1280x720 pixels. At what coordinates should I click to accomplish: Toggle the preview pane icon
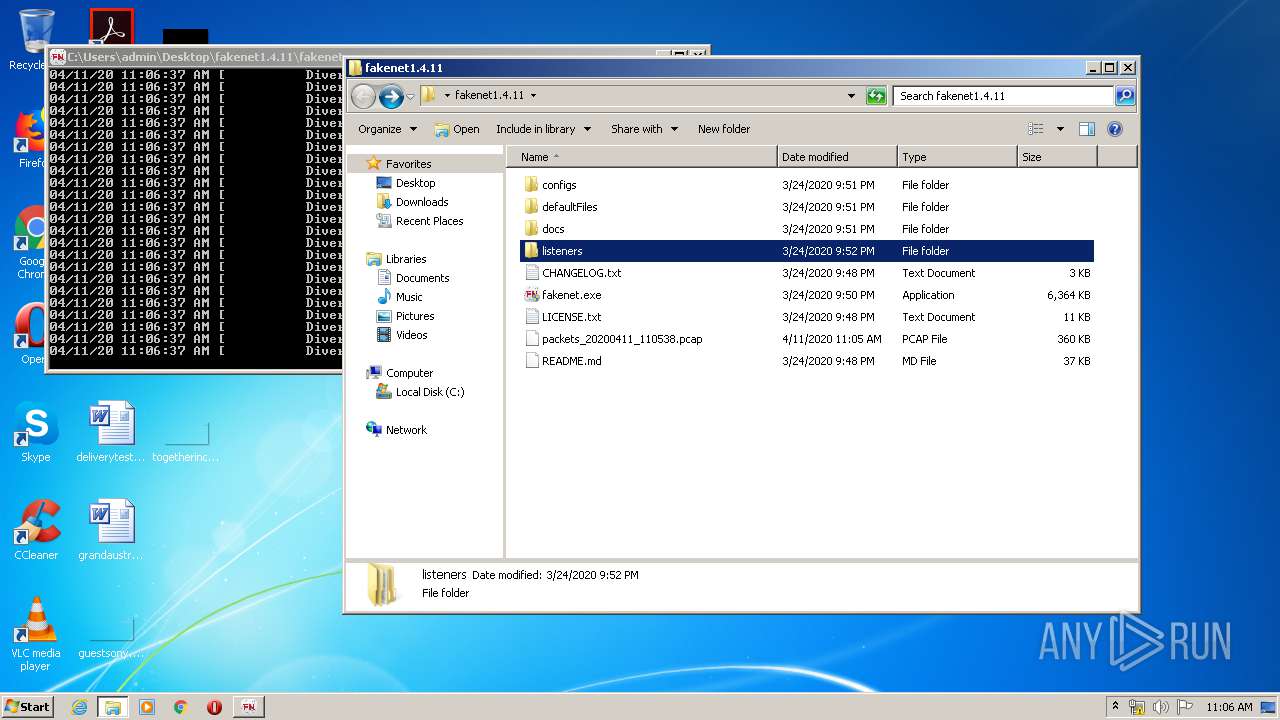click(1087, 129)
